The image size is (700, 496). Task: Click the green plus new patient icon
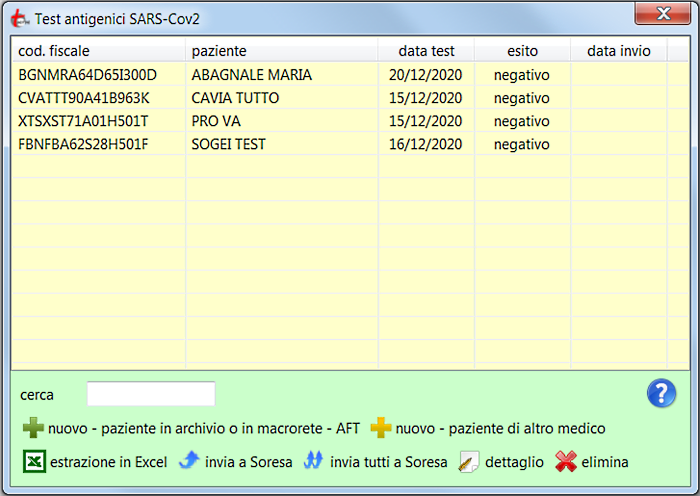(33, 429)
